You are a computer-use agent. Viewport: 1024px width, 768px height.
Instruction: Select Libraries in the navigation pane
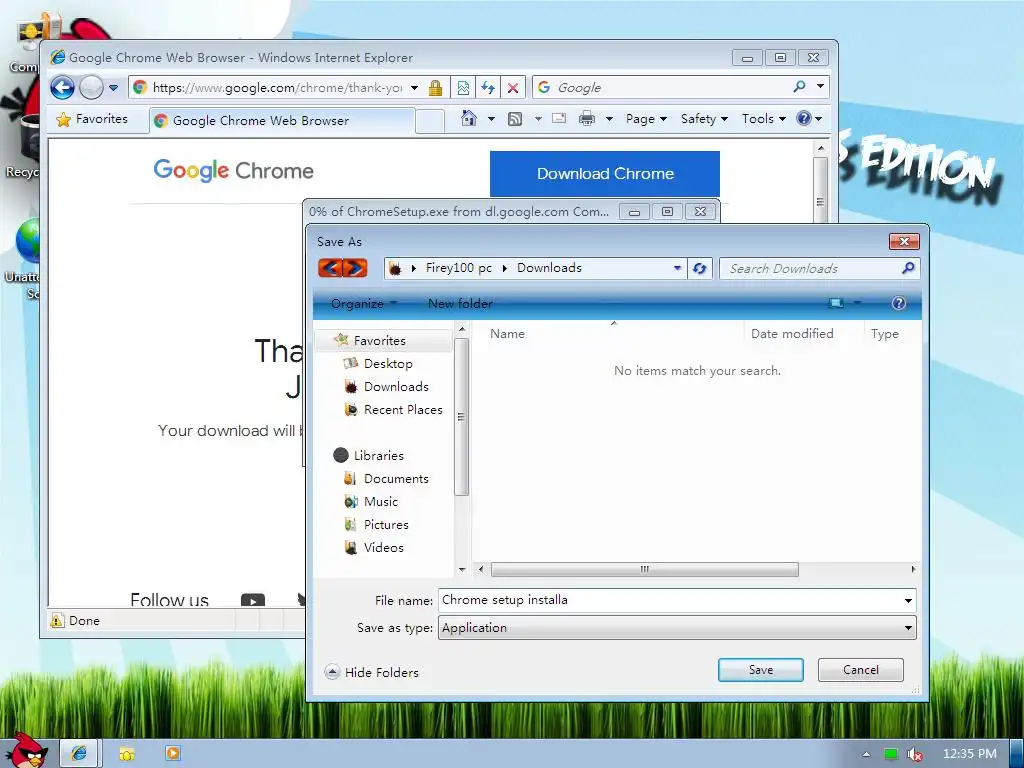tap(378, 456)
